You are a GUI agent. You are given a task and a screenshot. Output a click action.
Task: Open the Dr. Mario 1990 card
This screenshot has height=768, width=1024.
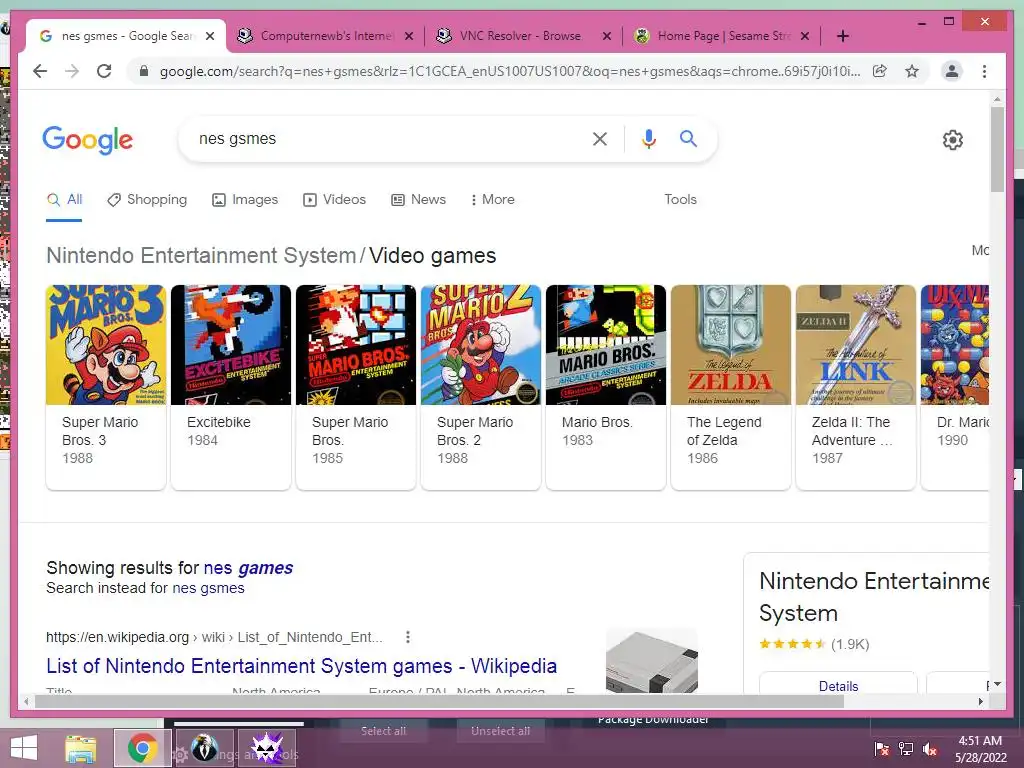[955, 387]
